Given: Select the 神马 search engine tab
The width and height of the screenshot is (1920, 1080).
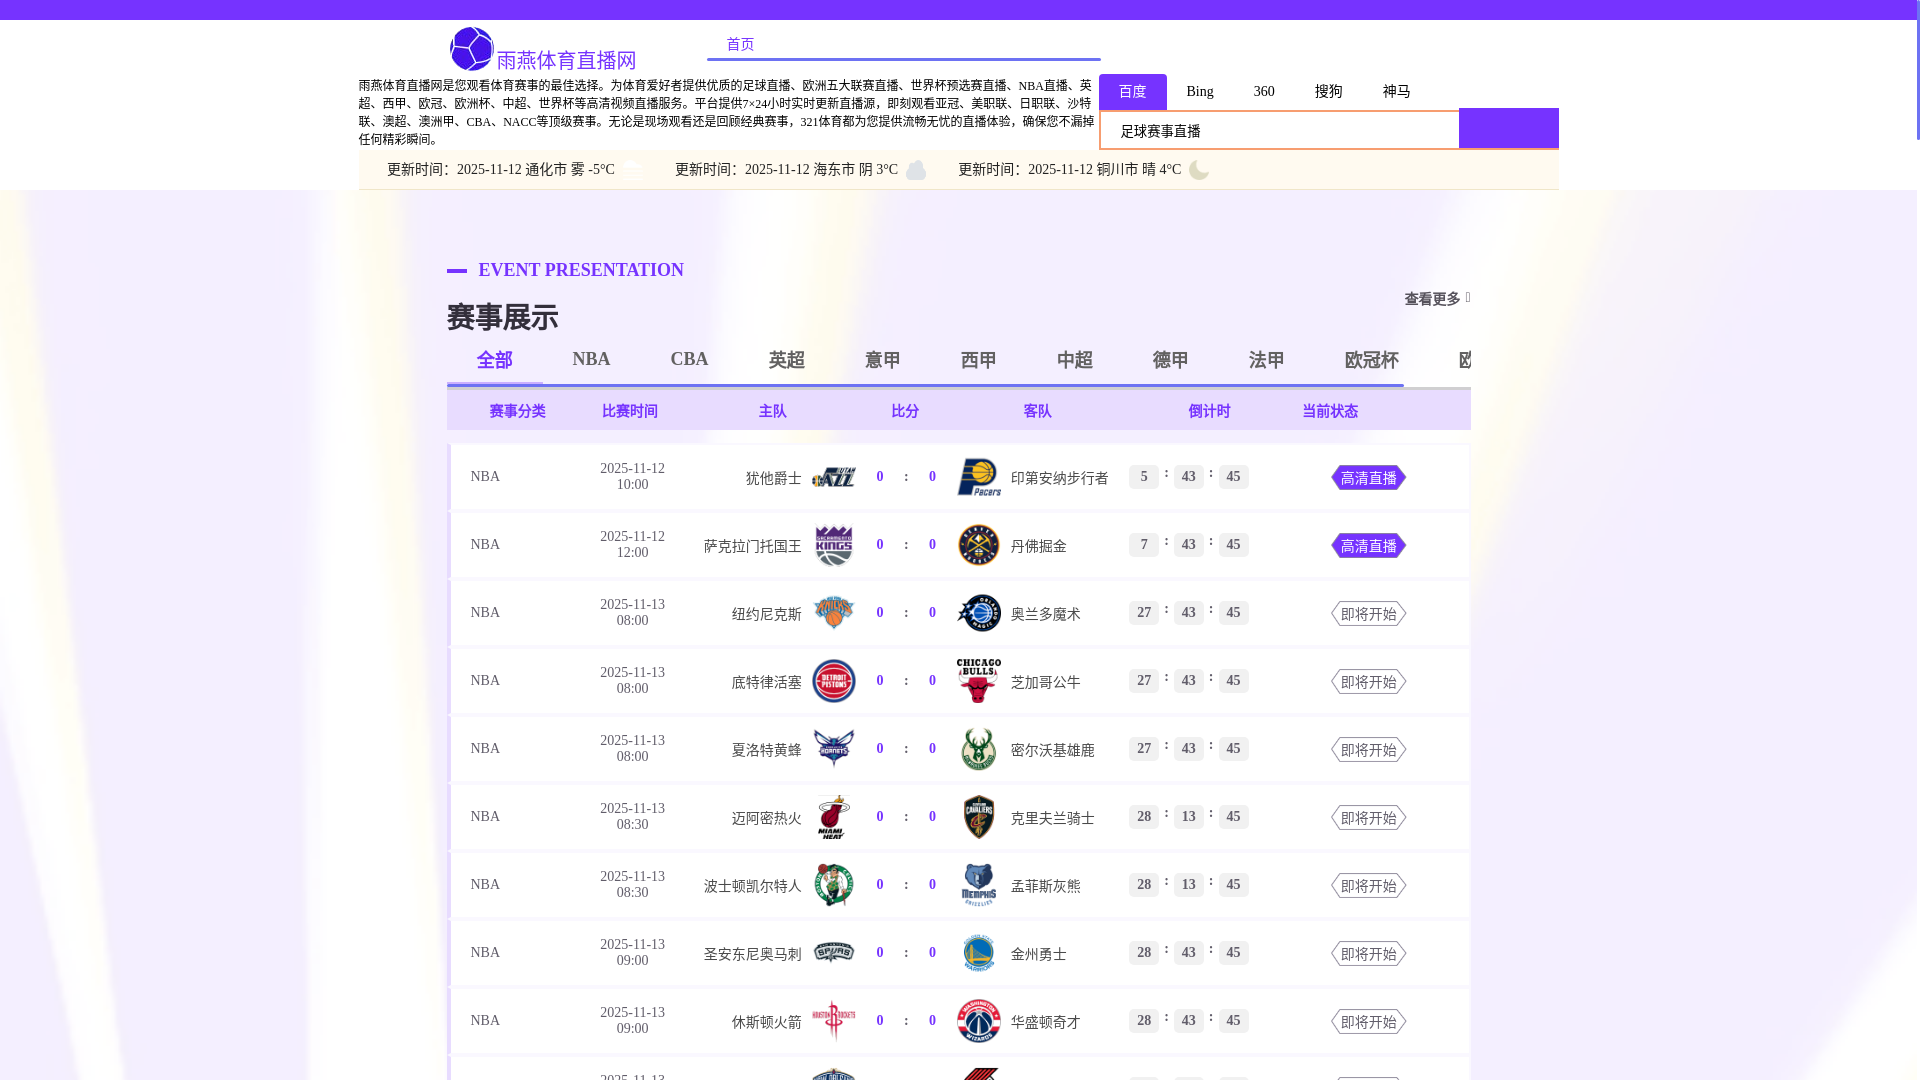Looking at the screenshot, I should coord(1397,92).
